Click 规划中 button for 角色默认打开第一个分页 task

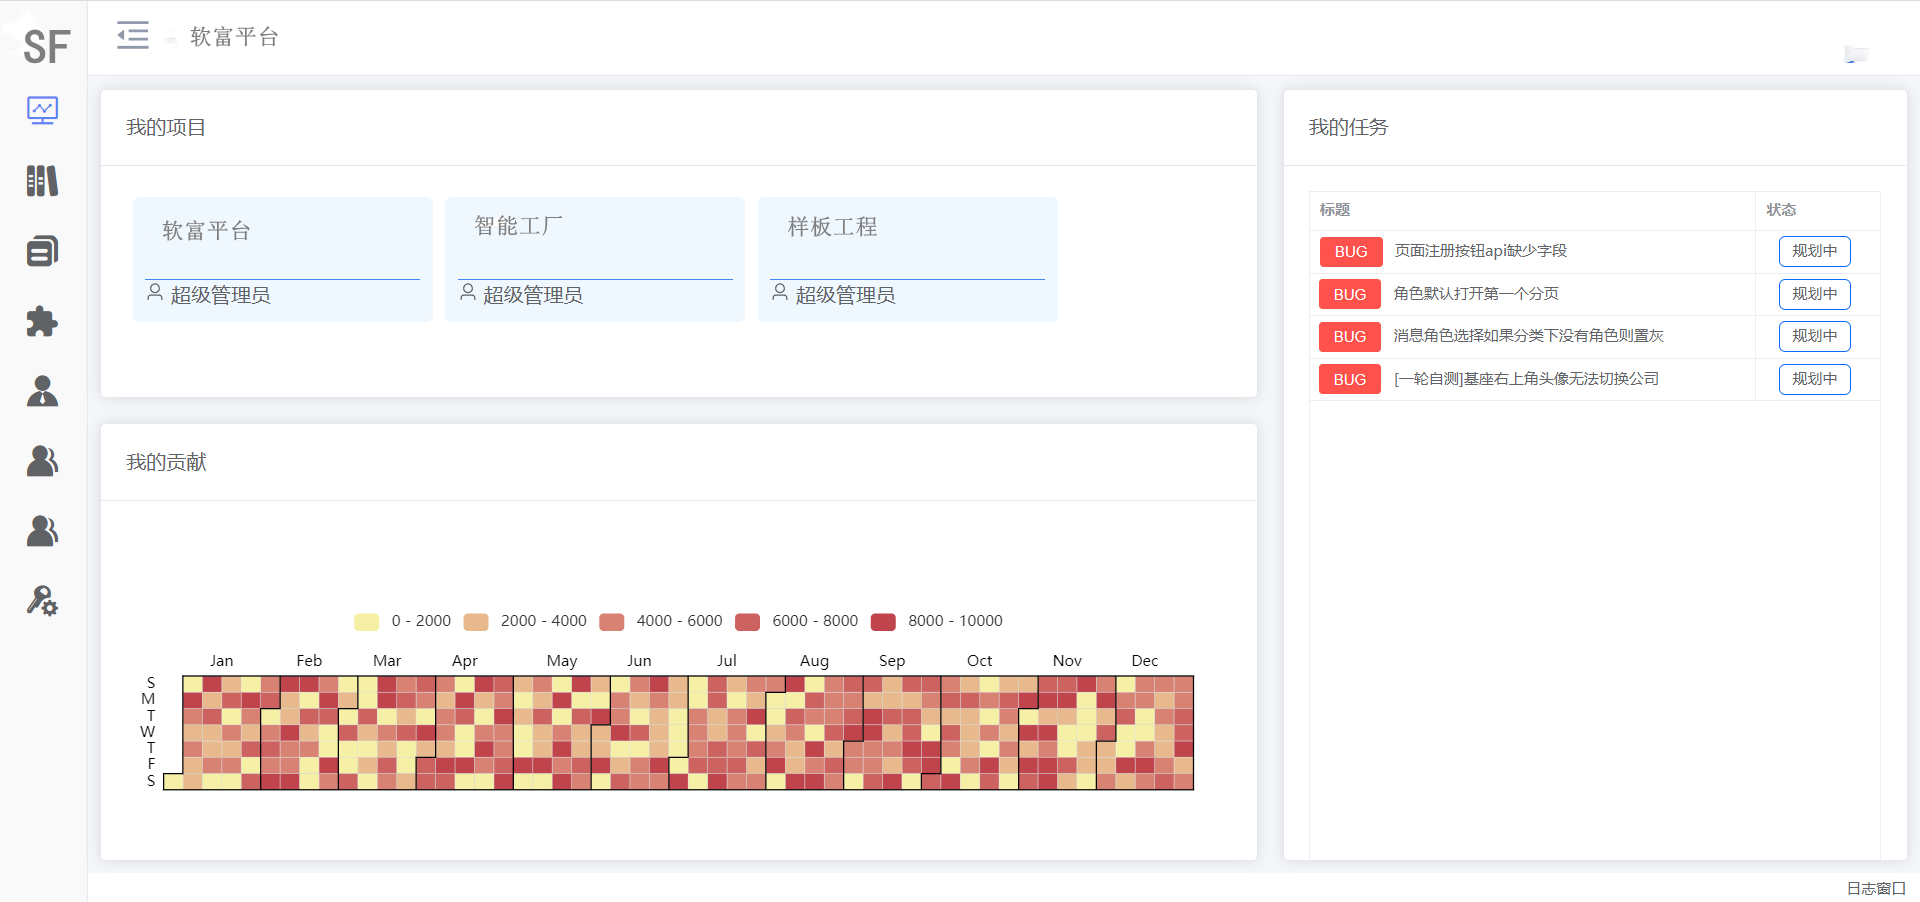(x=1814, y=294)
